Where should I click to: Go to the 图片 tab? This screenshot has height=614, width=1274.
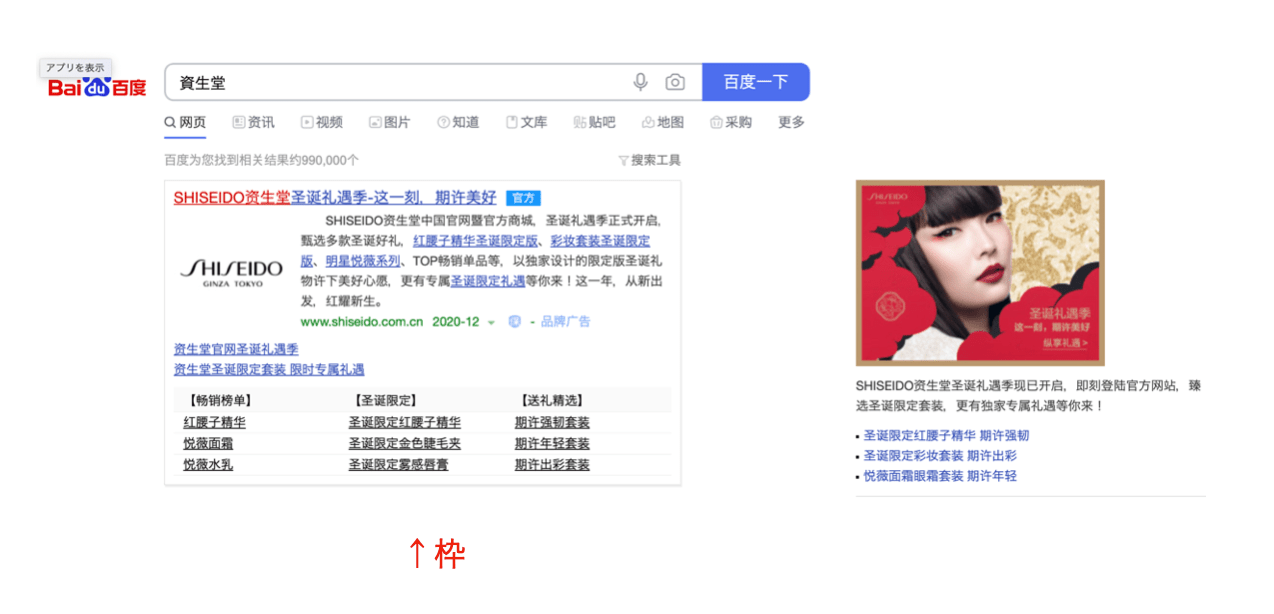coord(389,122)
